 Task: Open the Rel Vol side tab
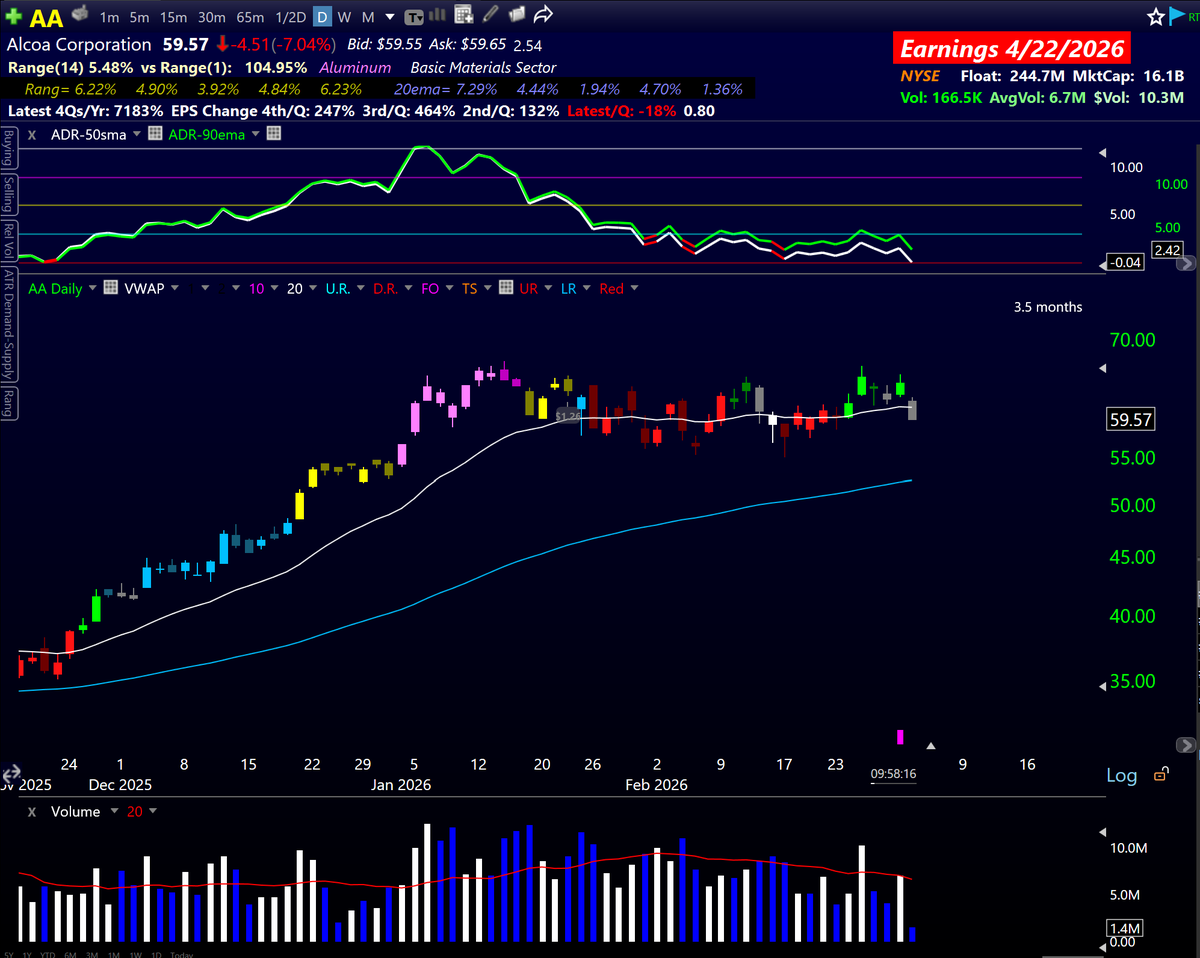[8, 239]
